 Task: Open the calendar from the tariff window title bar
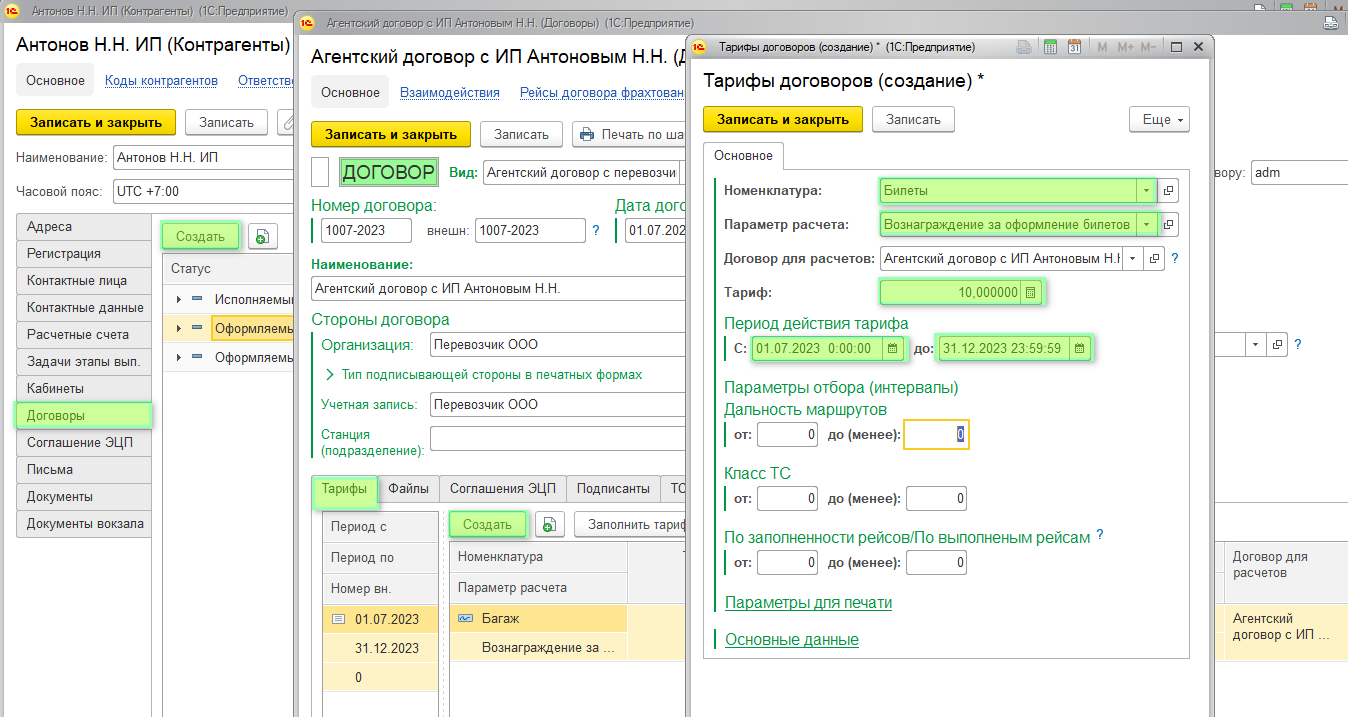[1074, 47]
